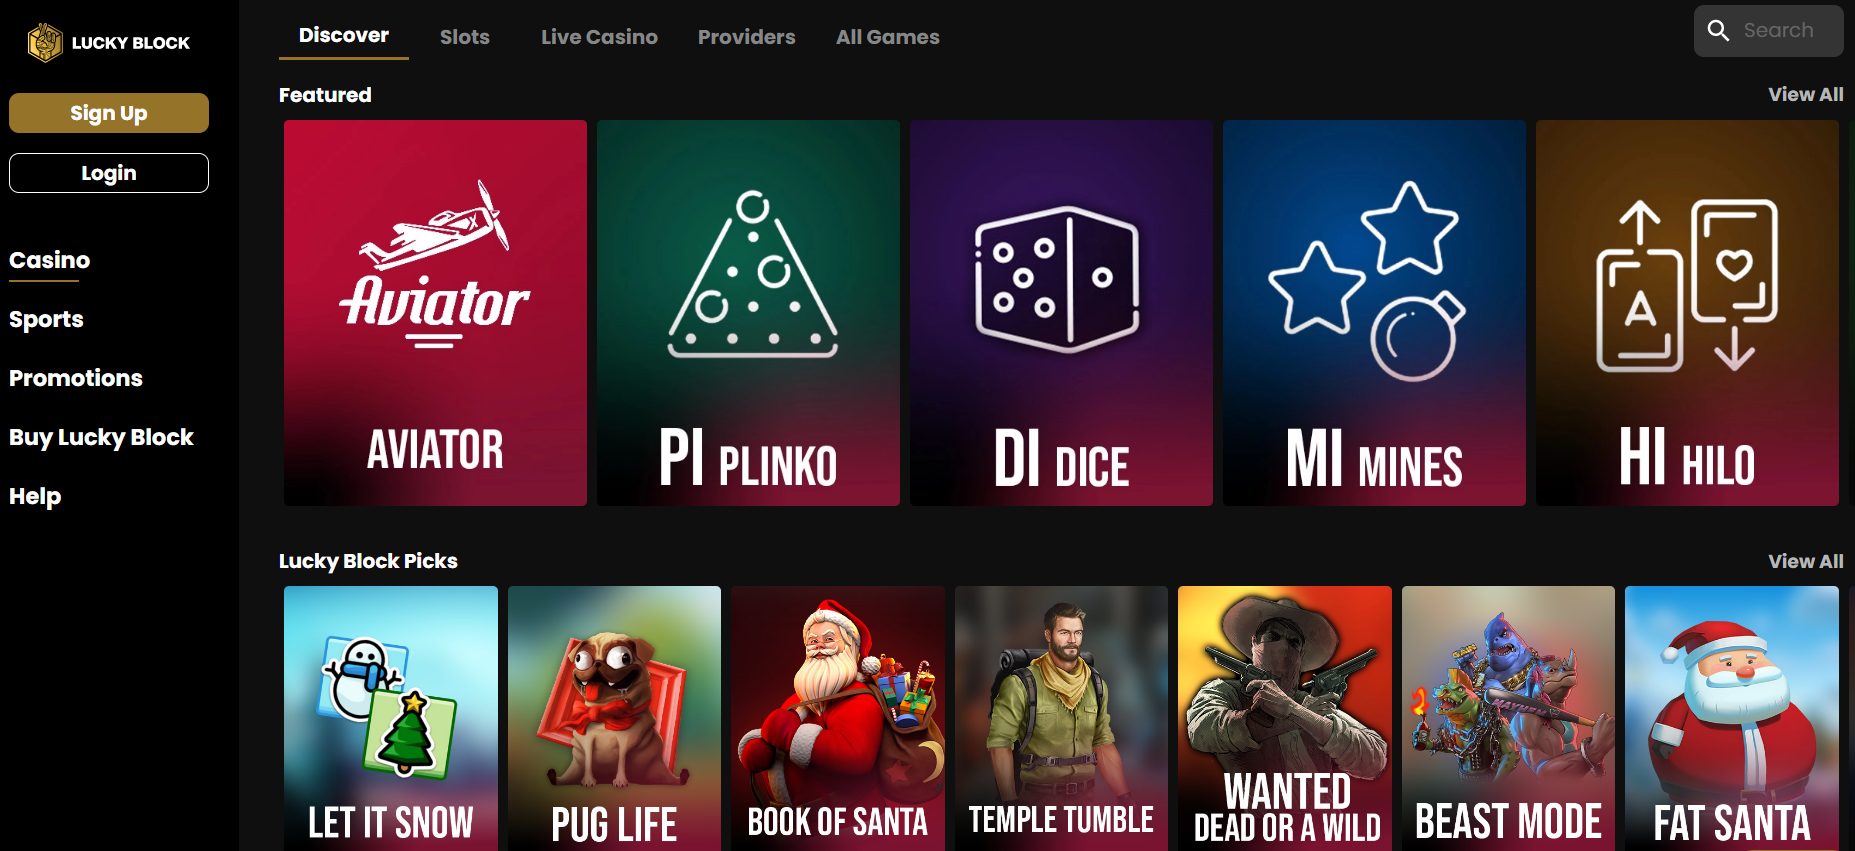This screenshot has height=851, width=1855.
Task: Click the search magnifier icon
Action: pyautogui.click(x=1718, y=30)
